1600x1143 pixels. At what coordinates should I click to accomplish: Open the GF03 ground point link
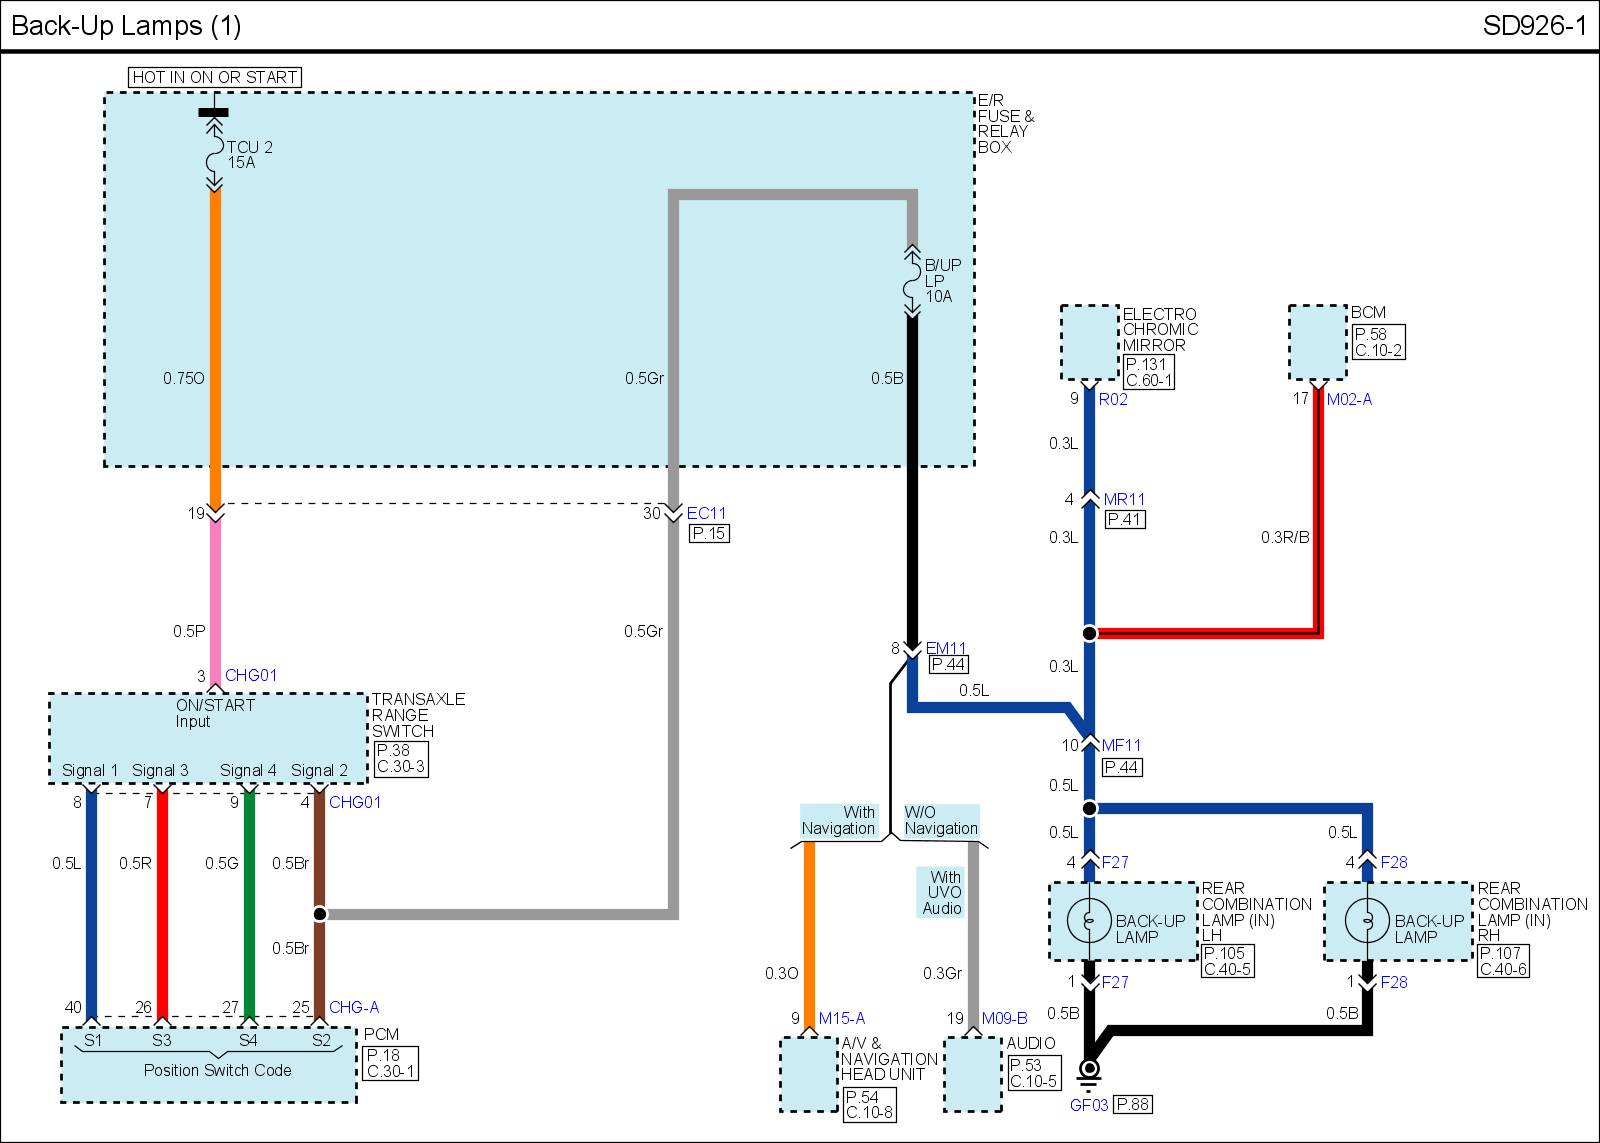(x=1089, y=1105)
